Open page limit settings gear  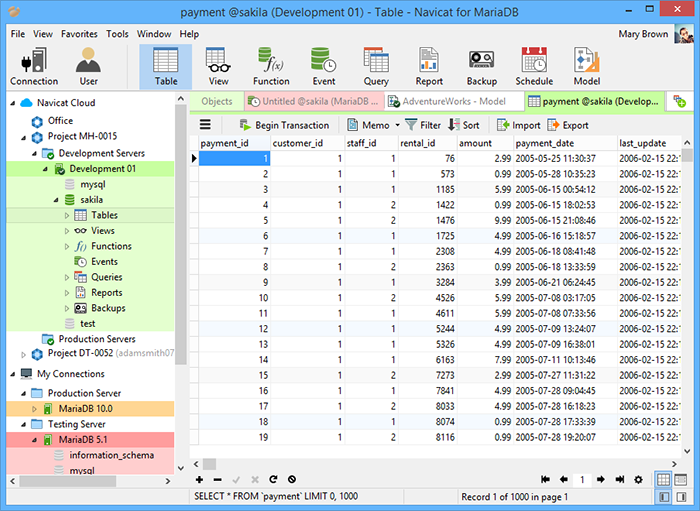[638, 479]
